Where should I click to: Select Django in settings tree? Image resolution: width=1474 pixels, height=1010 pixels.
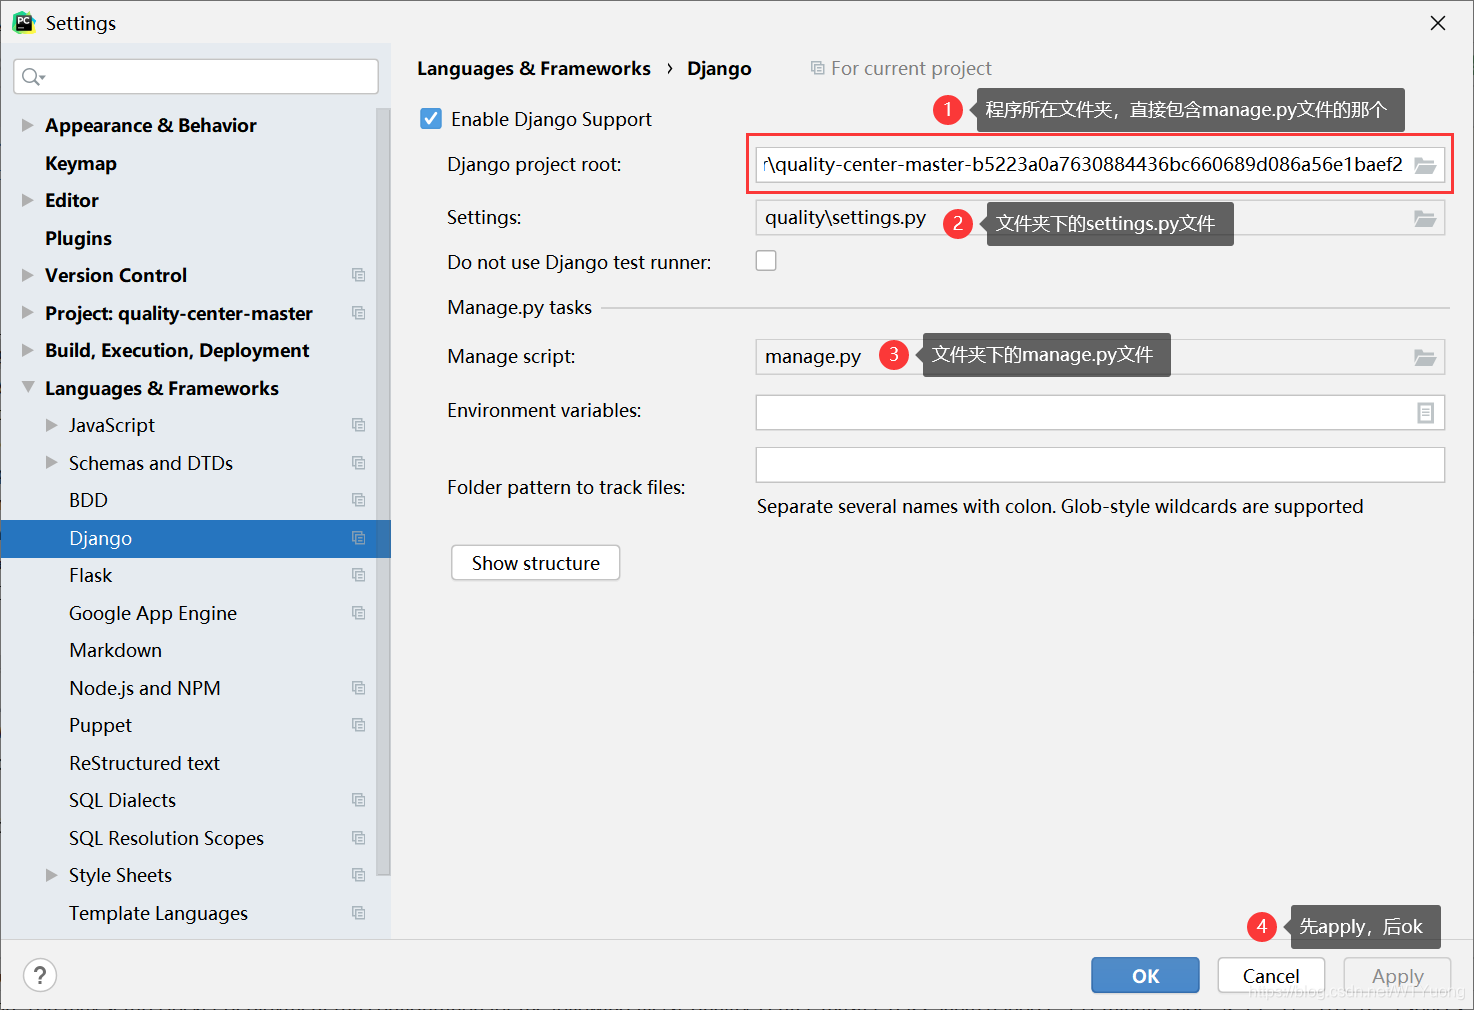[195, 538]
